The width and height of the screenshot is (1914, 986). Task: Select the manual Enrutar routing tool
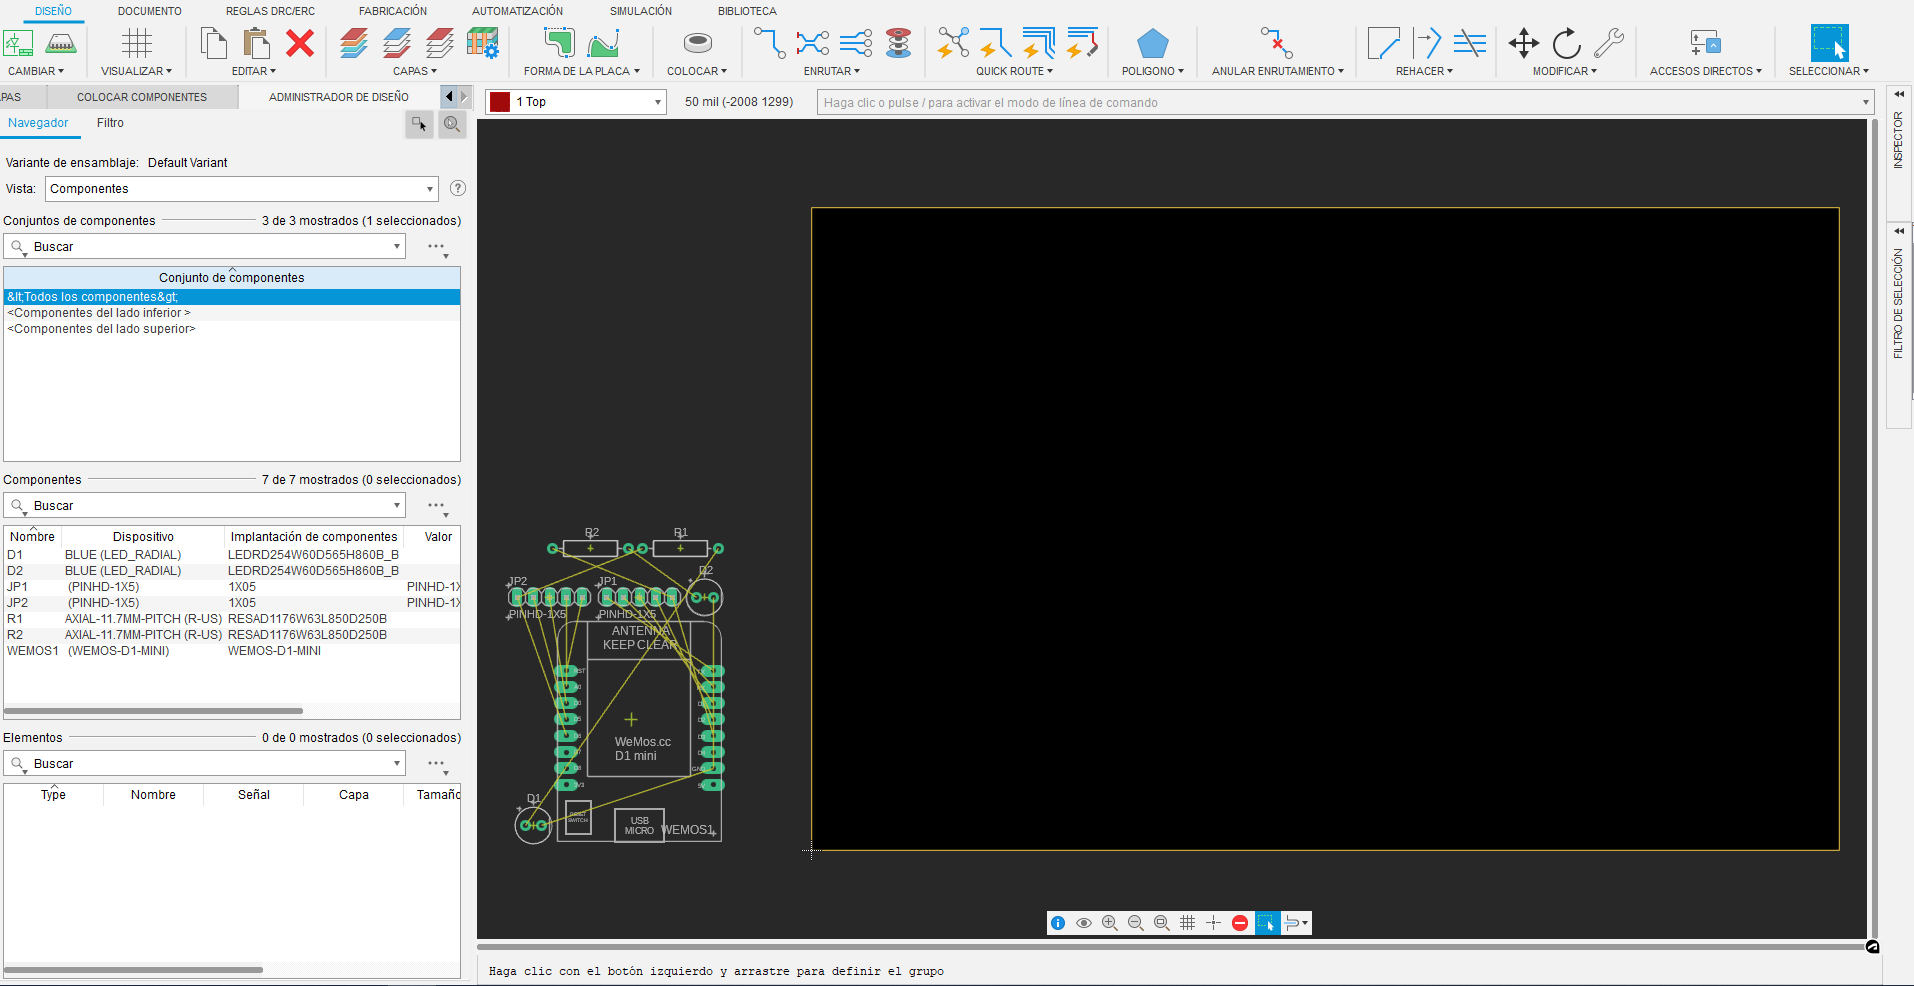coord(769,43)
